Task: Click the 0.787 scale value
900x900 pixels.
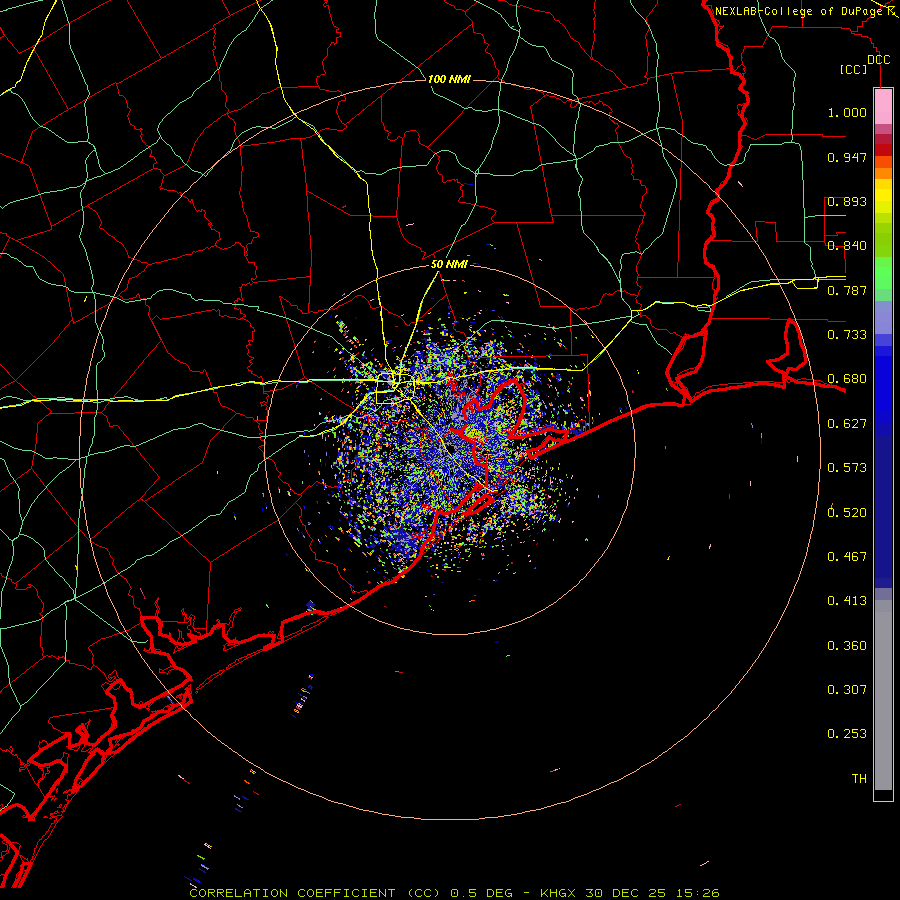Action: (847, 290)
